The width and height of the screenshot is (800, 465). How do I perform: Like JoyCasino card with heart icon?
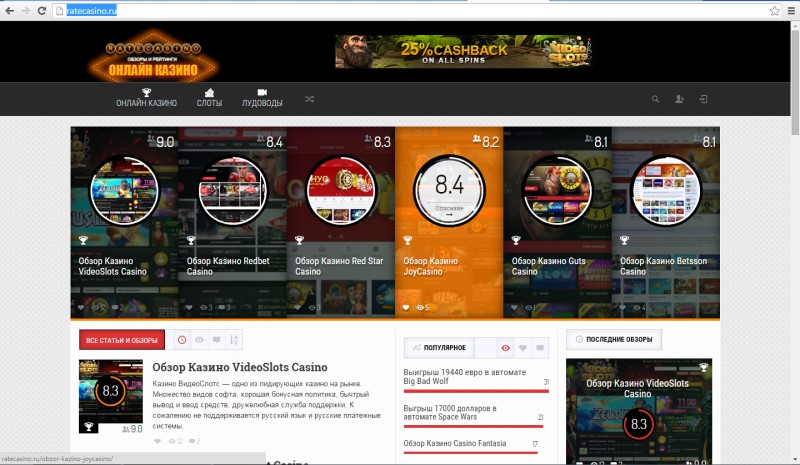[x=406, y=308]
